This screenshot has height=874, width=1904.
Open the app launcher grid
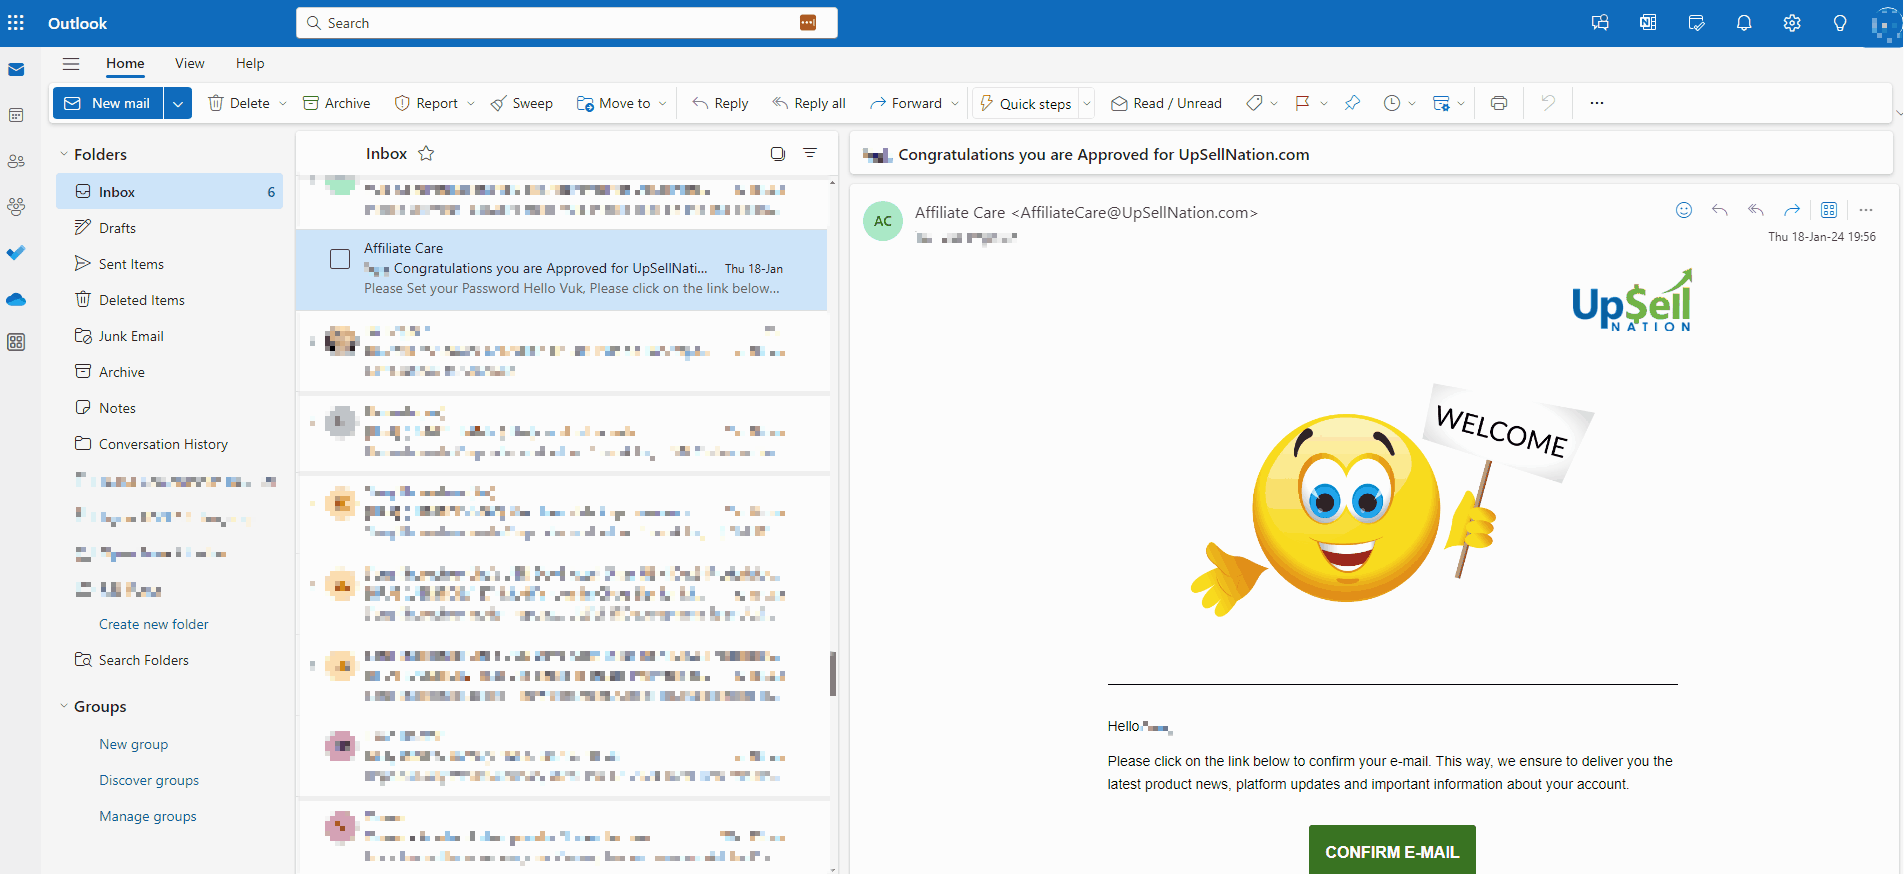pyautogui.click(x=16, y=23)
